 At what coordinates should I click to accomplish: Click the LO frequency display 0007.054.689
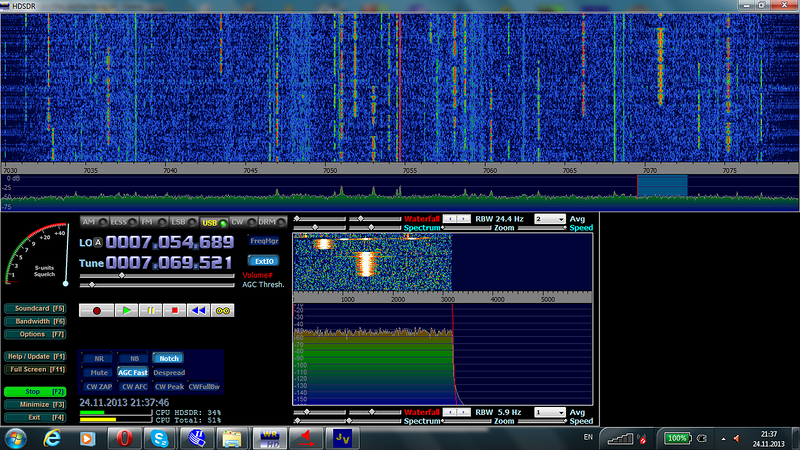(x=169, y=242)
